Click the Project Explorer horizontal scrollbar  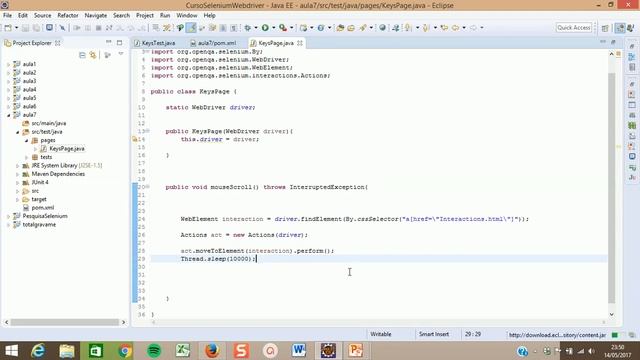click(x=64, y=322)
